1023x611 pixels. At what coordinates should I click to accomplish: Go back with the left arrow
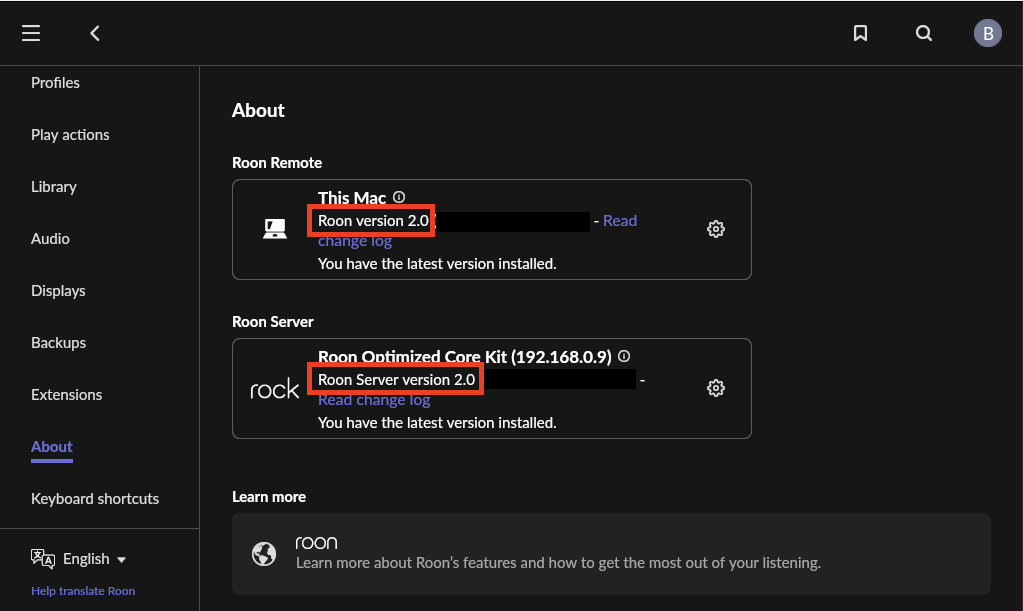(x=95, y=33)
